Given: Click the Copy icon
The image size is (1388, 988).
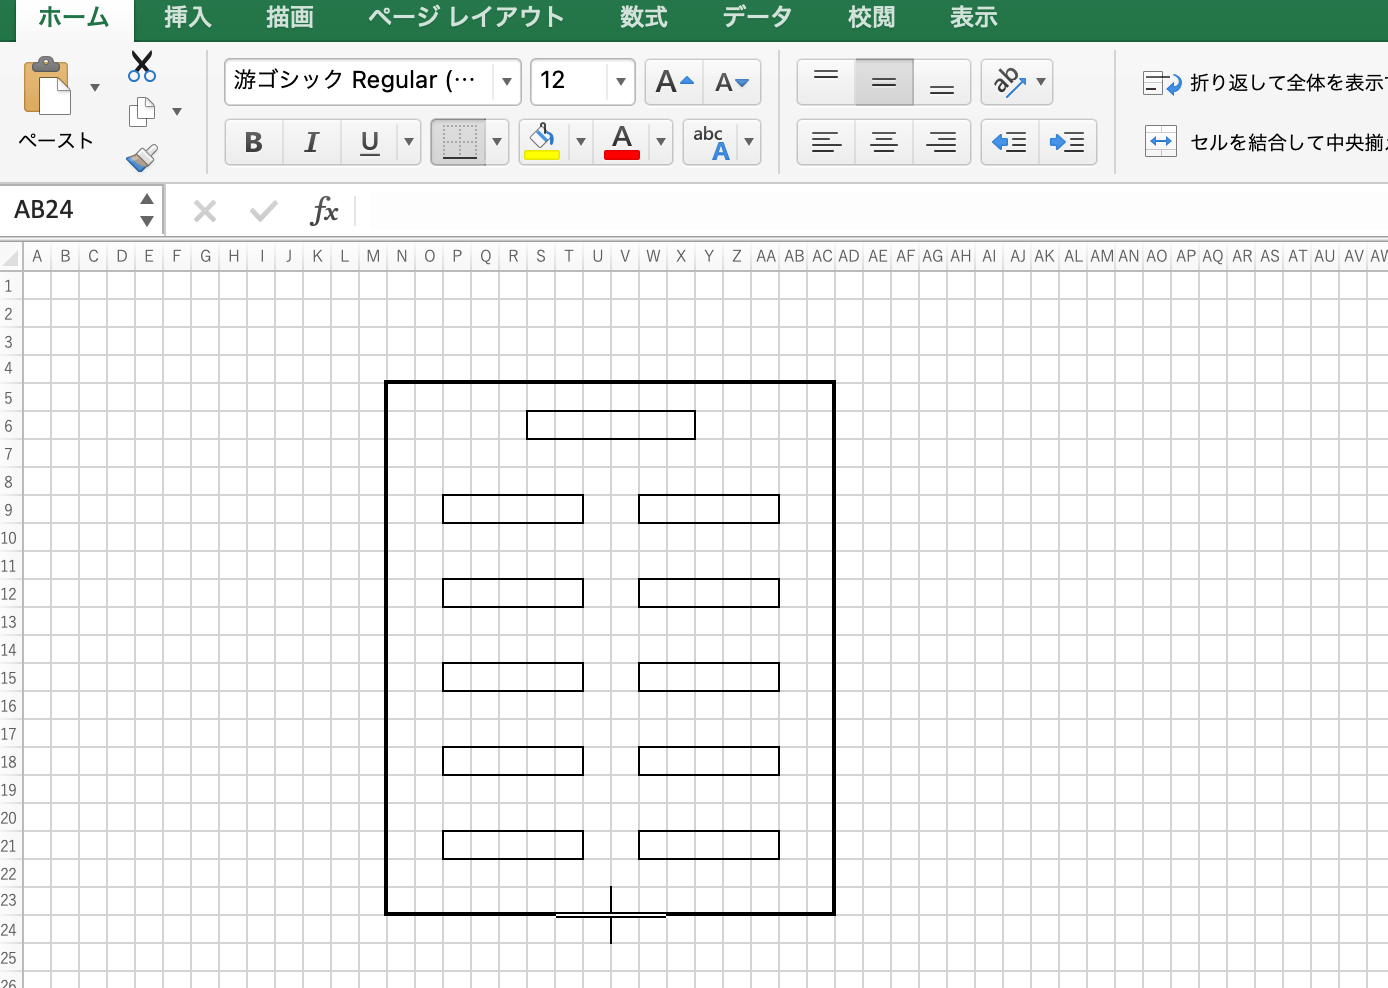Looking at the screenshot, I should (142, 112).
